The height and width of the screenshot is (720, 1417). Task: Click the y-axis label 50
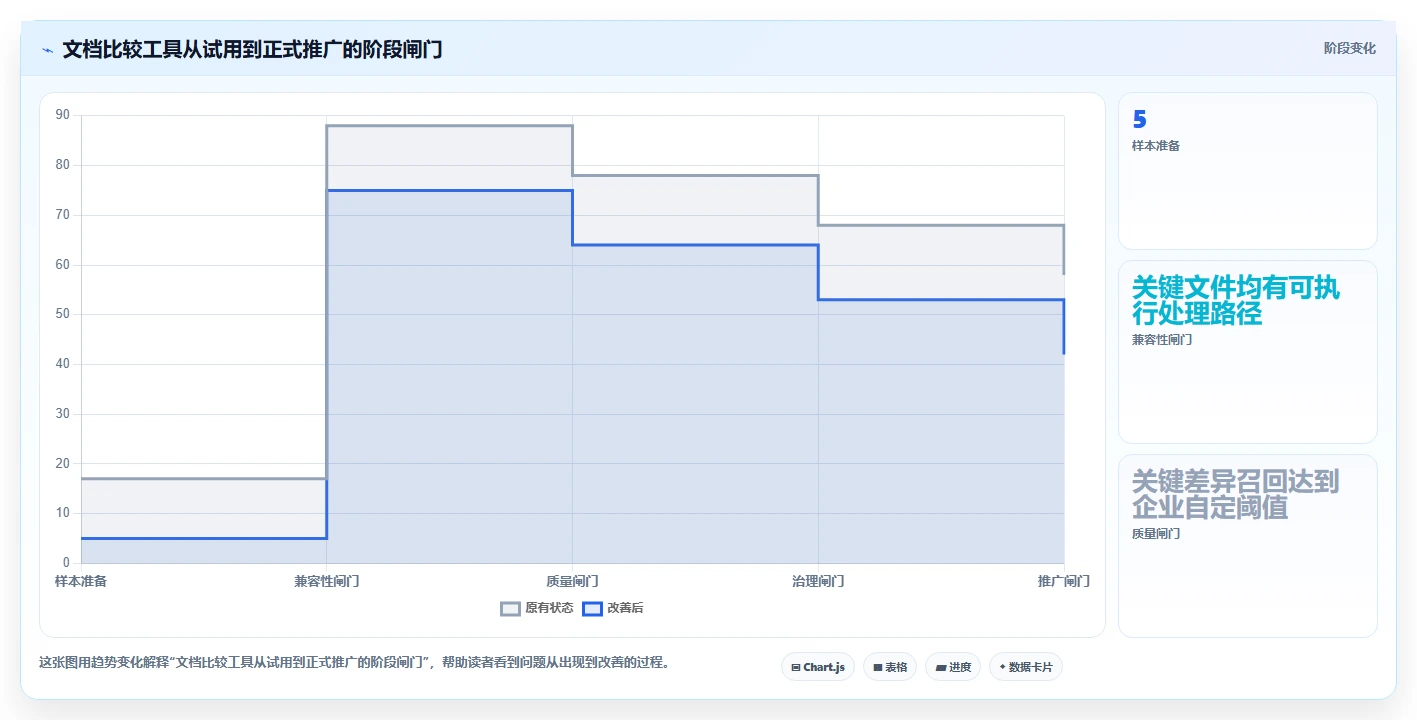coord(63,314)
